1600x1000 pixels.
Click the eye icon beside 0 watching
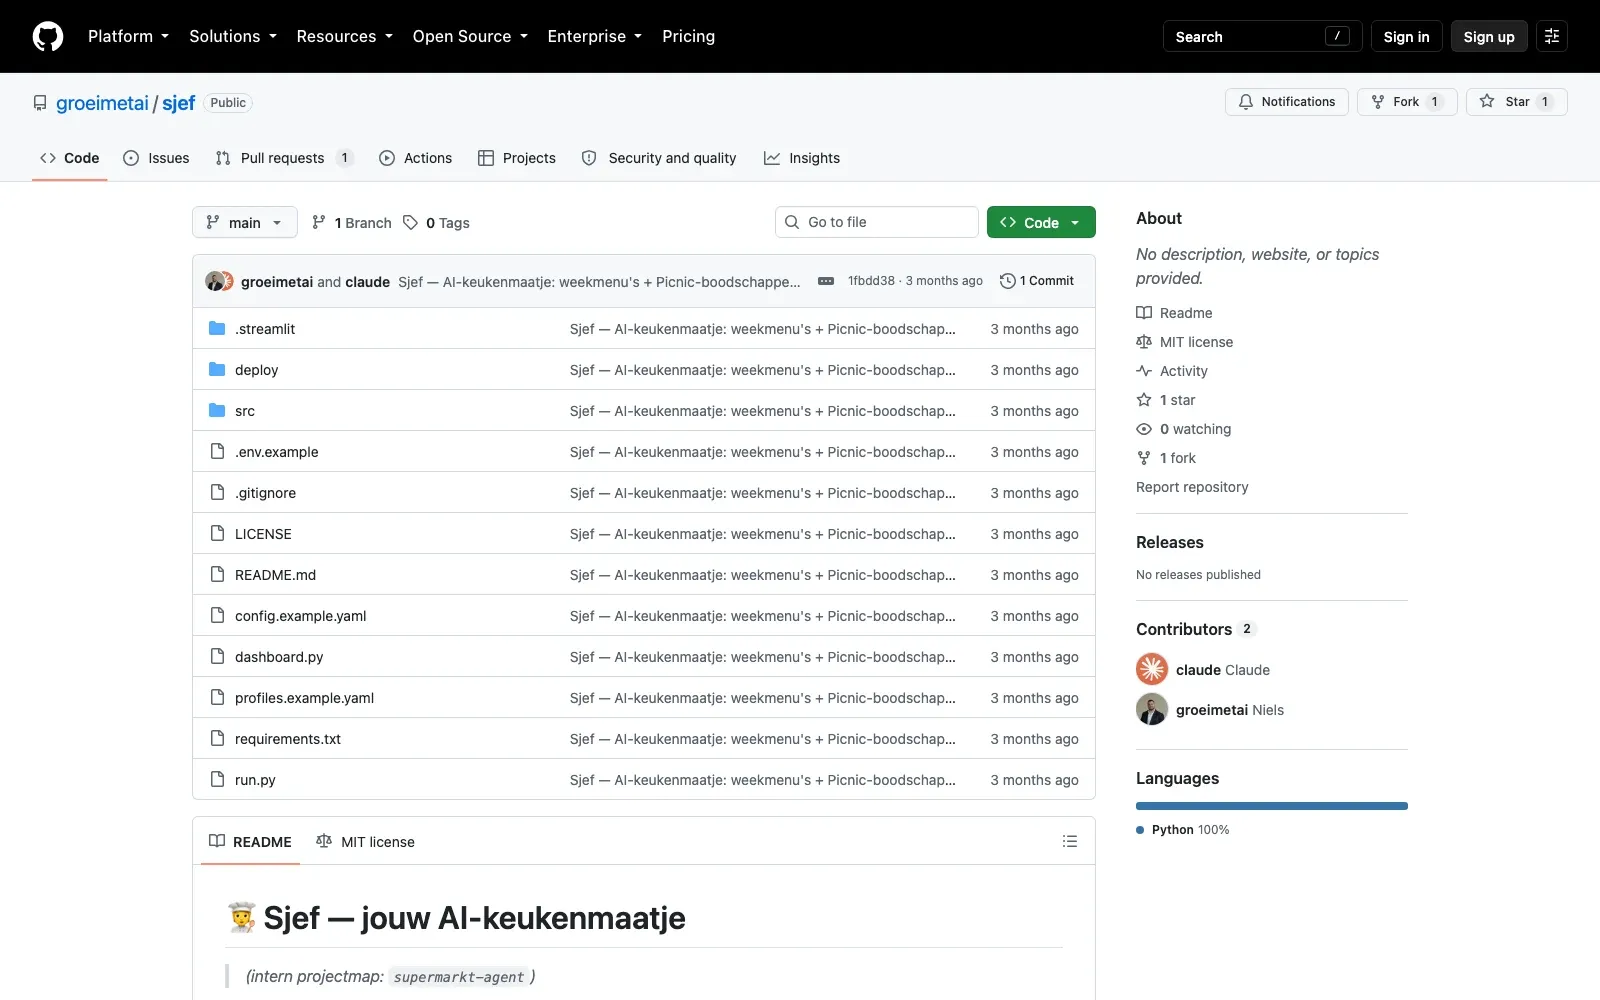point(1144,429)
